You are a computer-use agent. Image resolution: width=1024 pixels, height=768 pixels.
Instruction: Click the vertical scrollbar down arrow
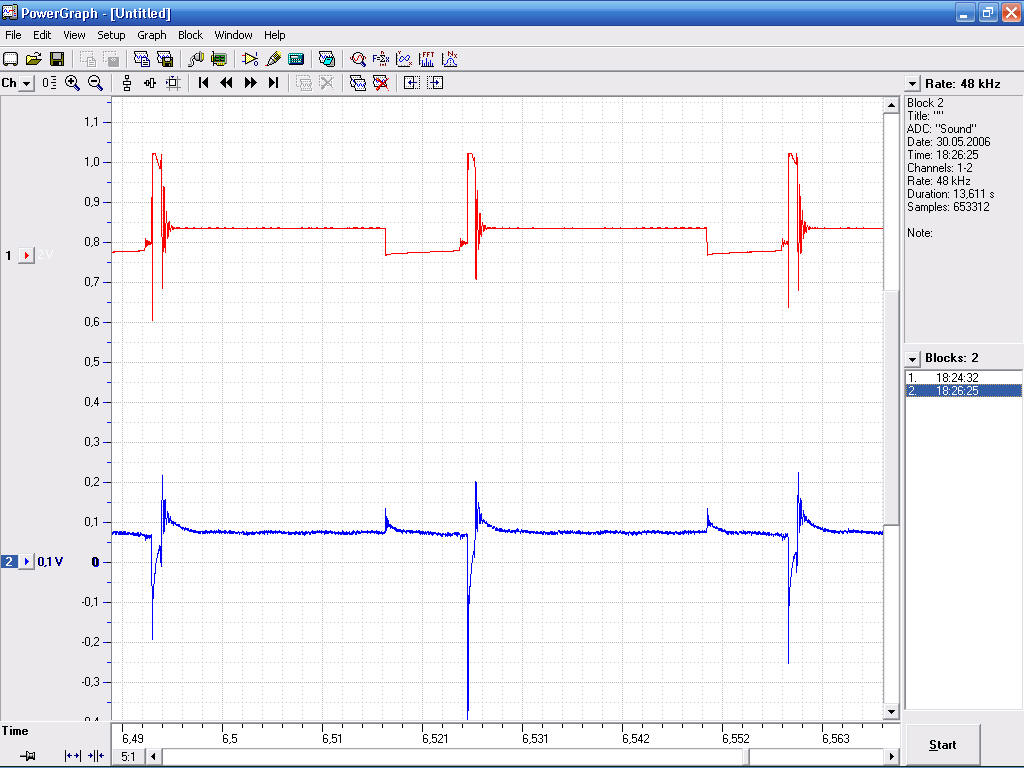point(891,712)
